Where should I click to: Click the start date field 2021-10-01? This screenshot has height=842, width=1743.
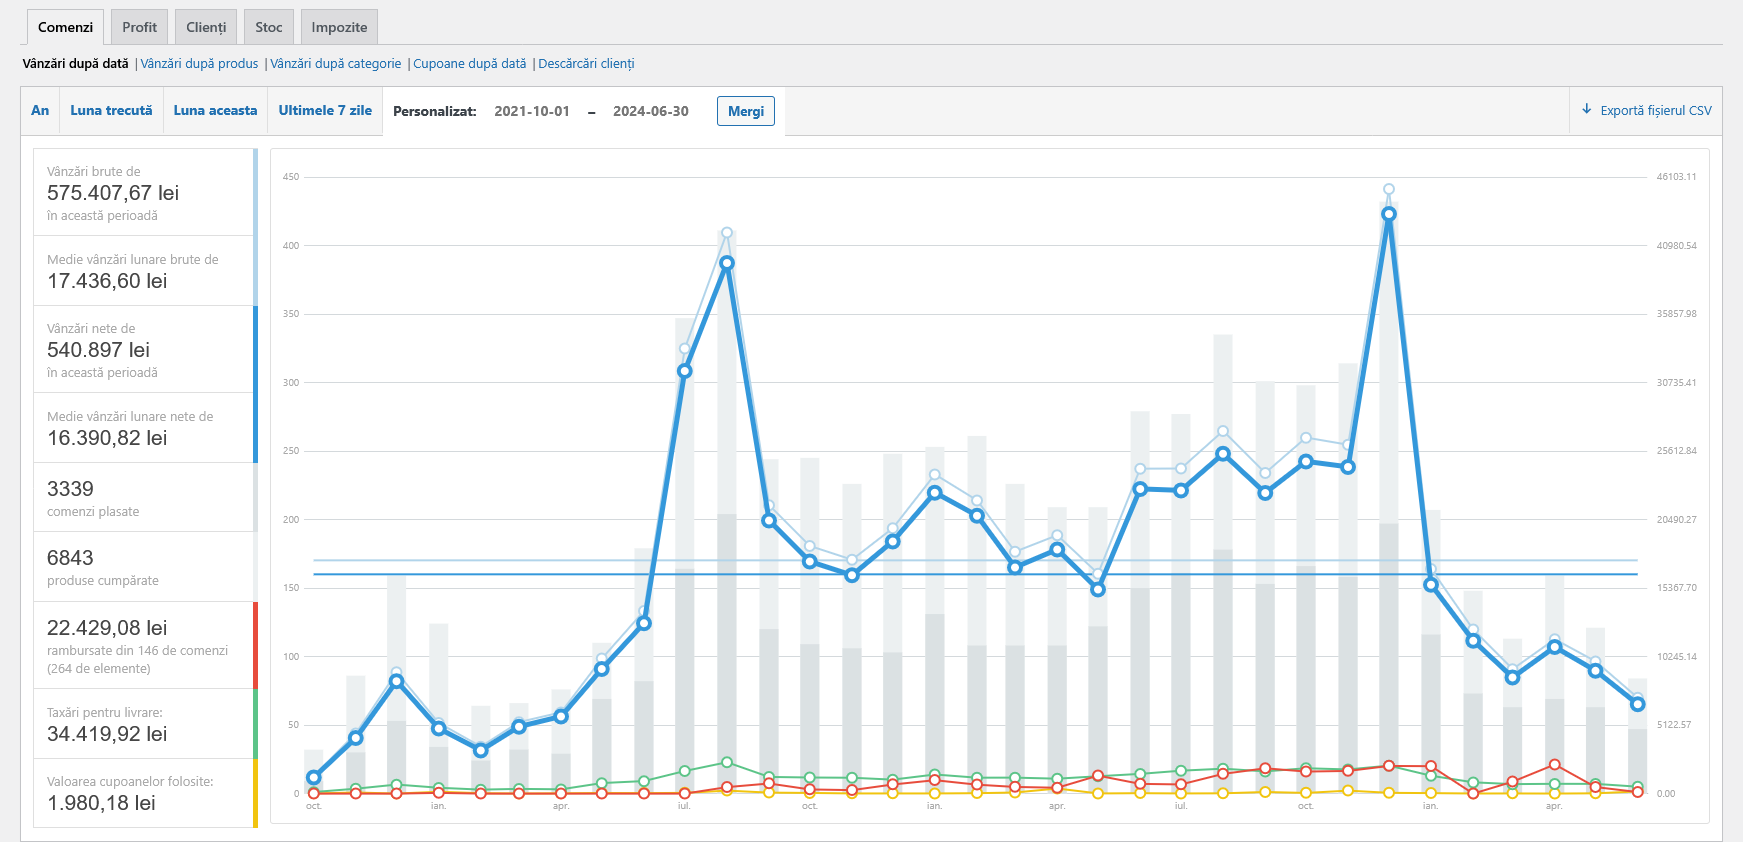point(532,111)
